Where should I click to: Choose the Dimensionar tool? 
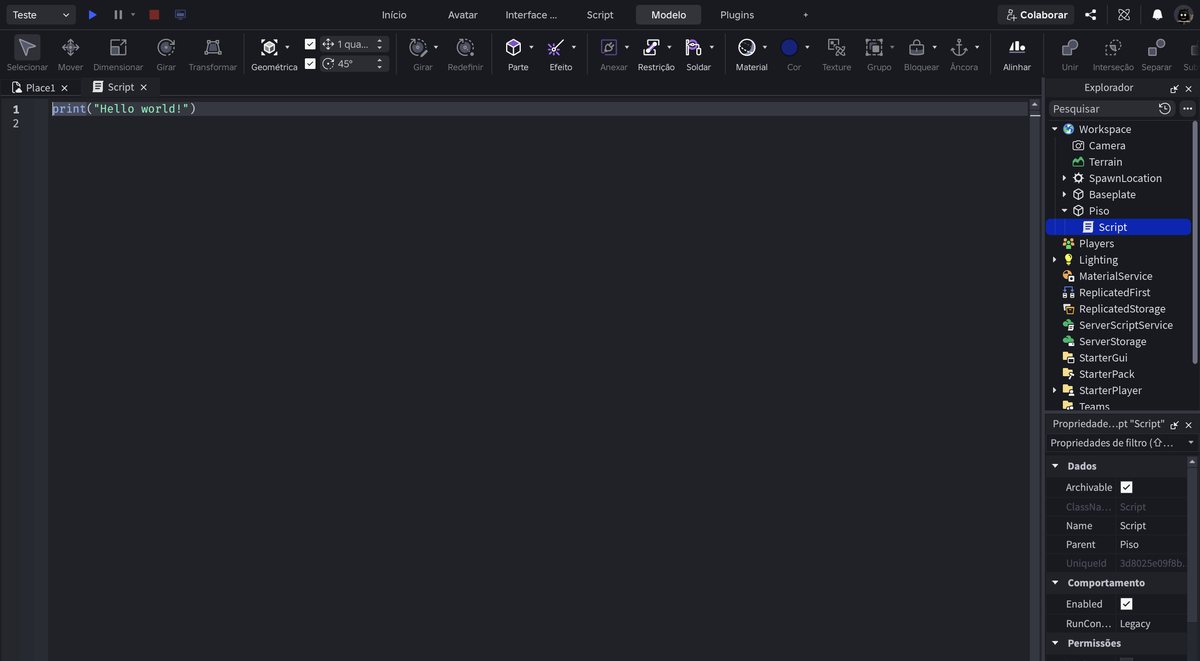(x=118, y=53)
